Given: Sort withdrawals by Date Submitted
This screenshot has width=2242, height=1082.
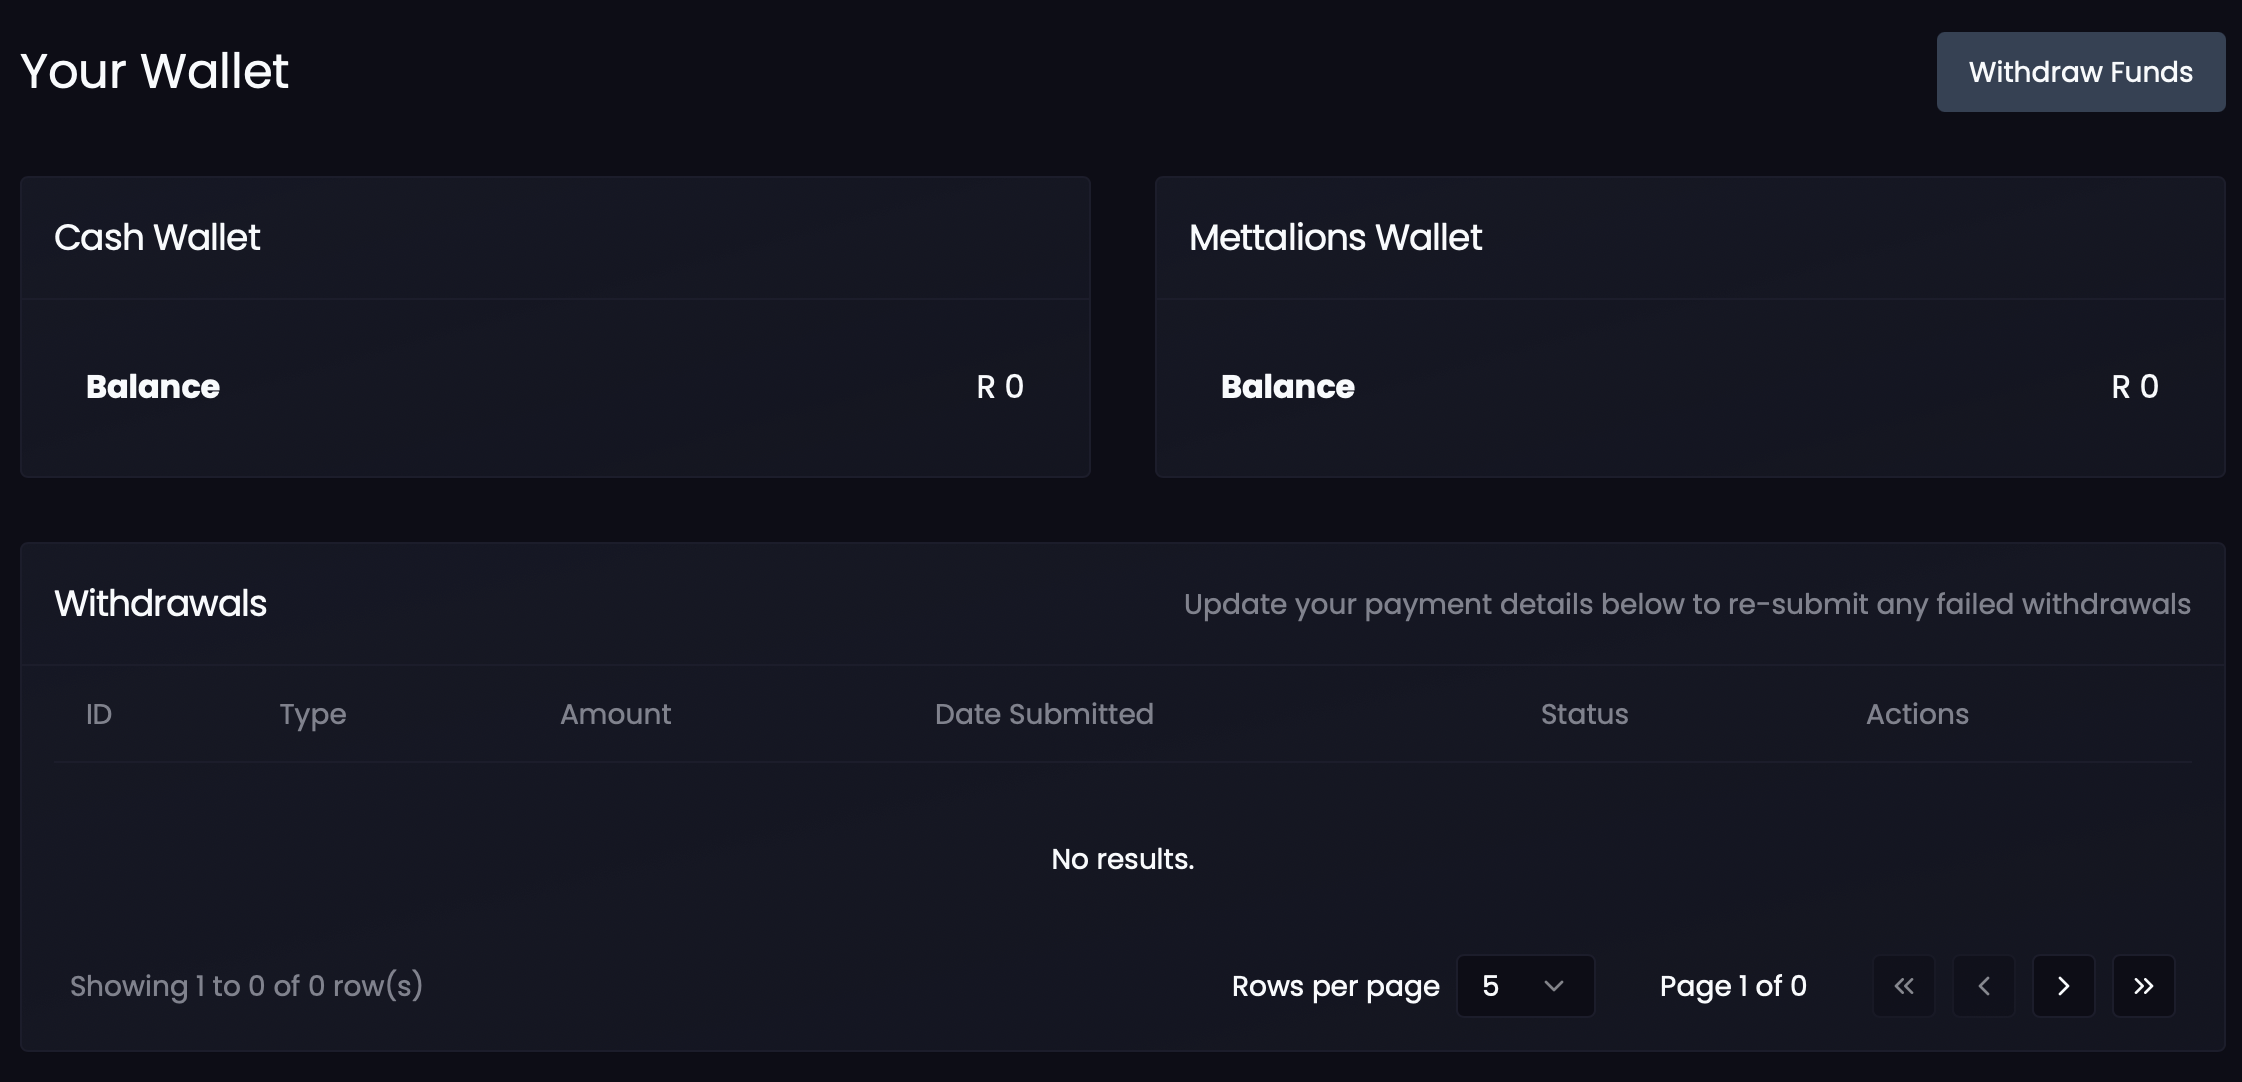Looking at the screenshot, I should coord(1044,714).
